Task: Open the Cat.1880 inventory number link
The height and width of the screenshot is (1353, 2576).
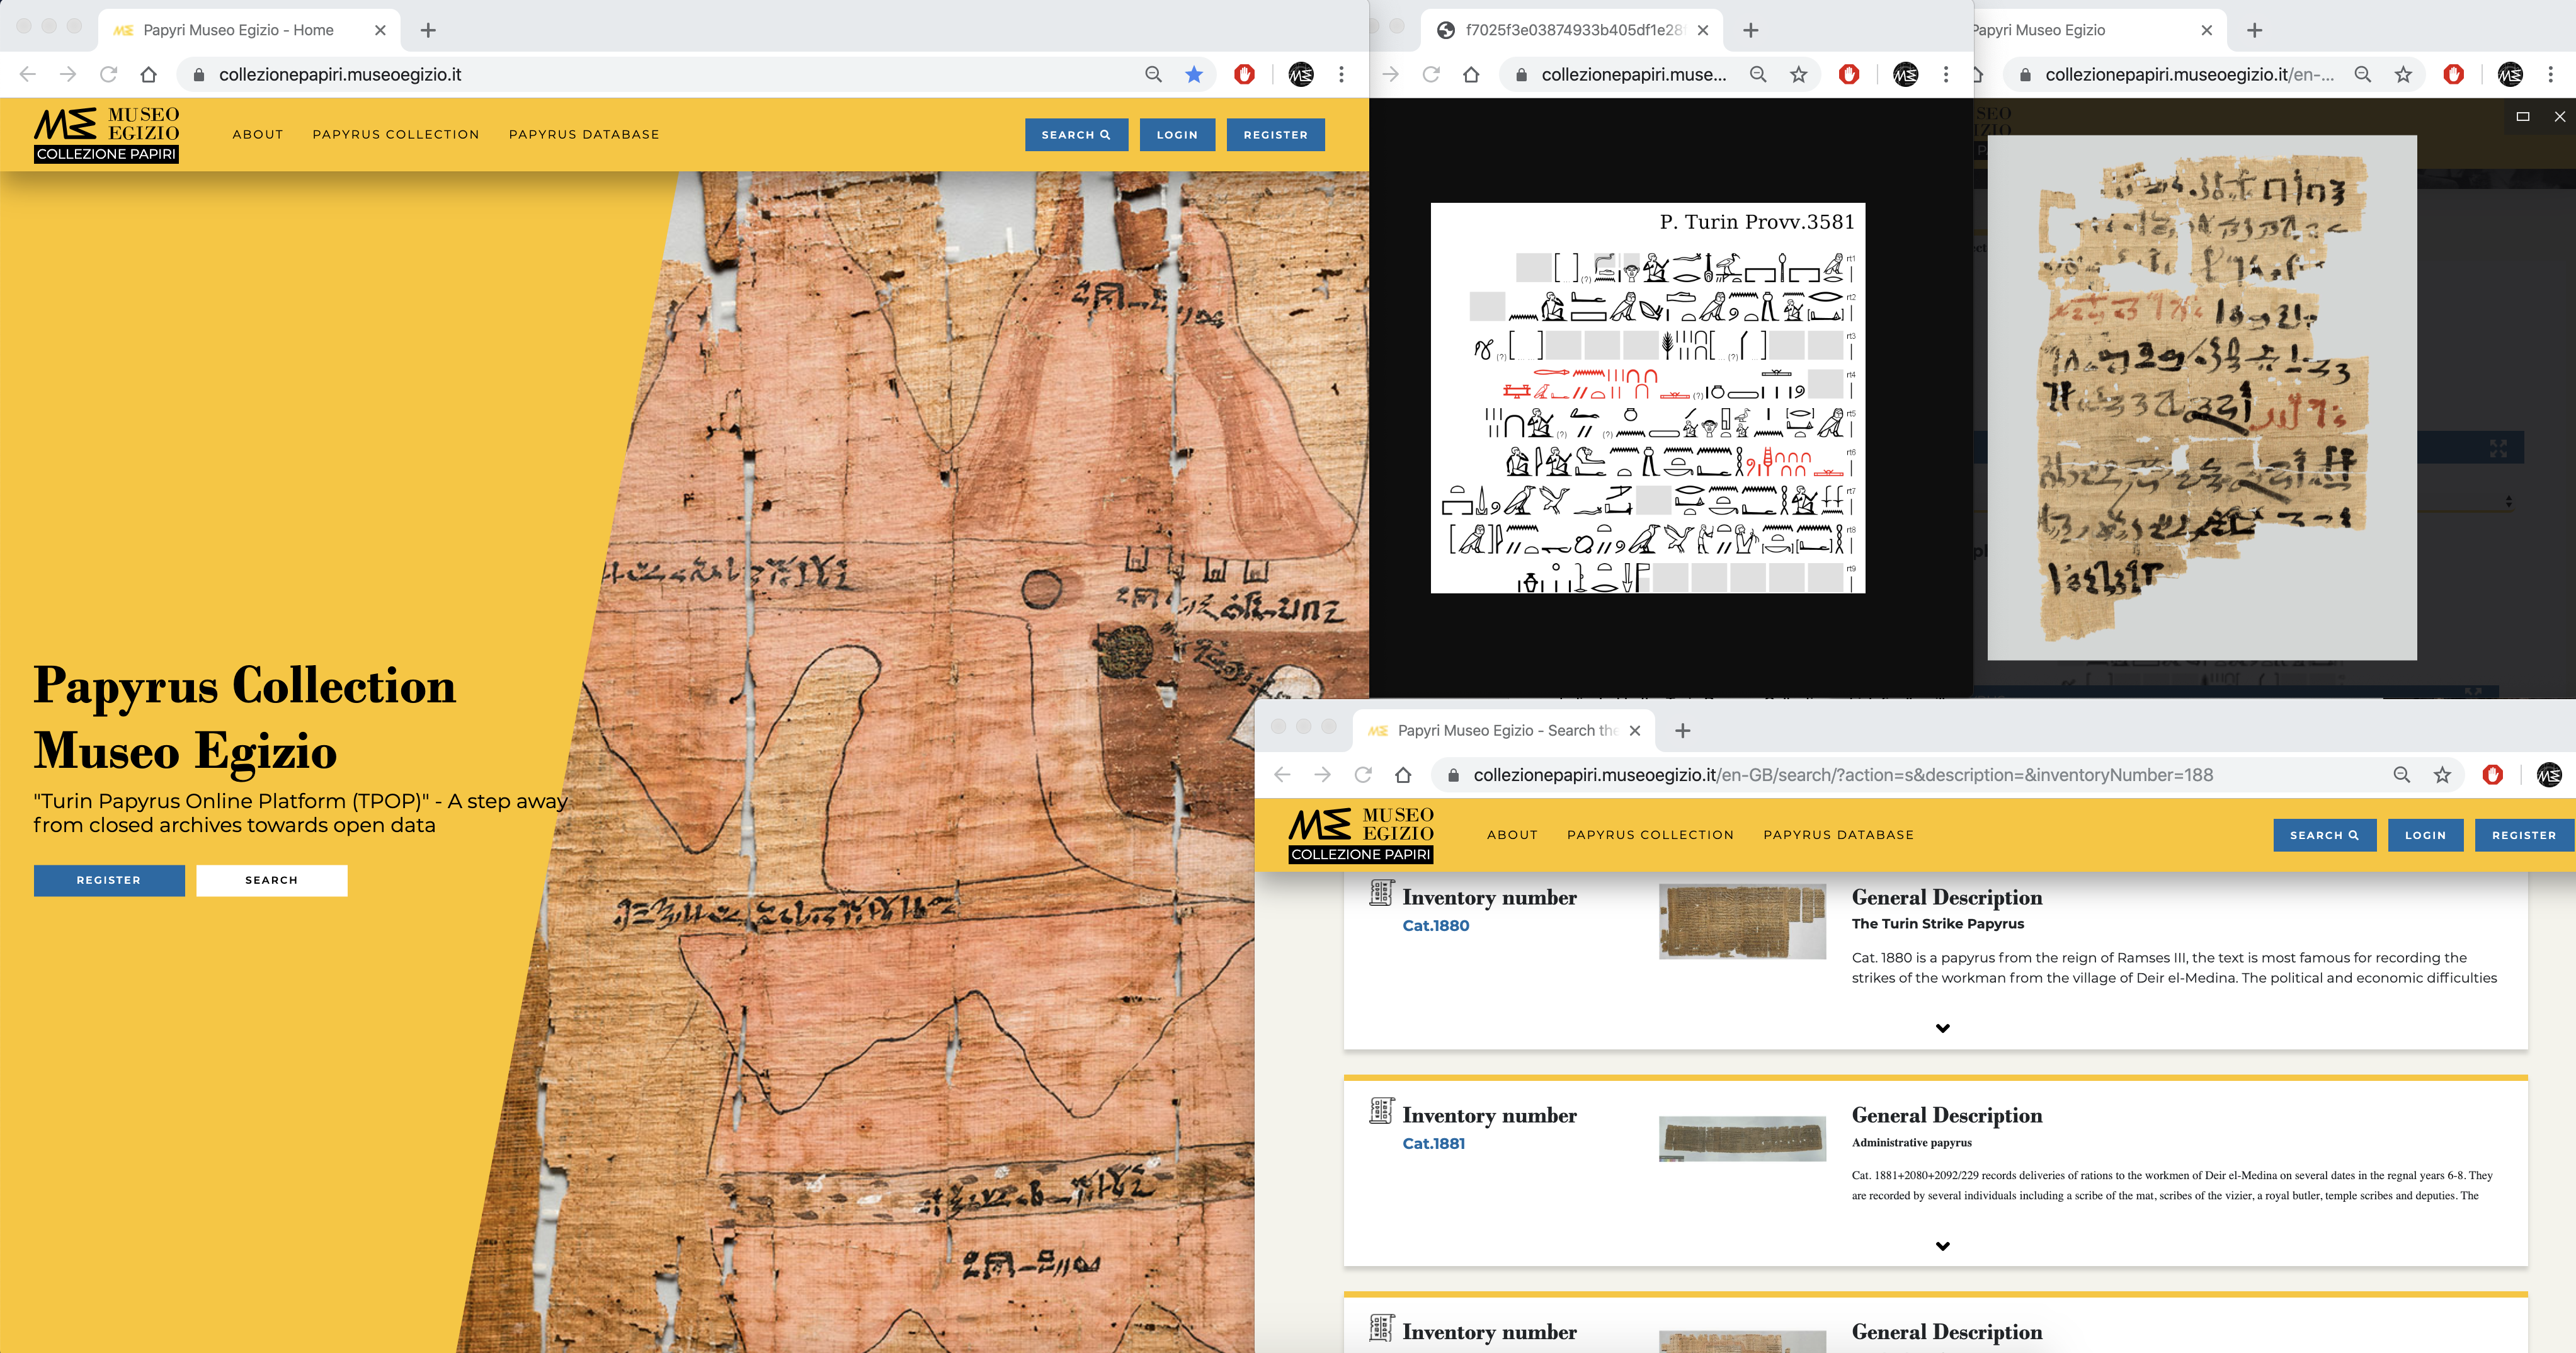Action: coord(1435,926)
